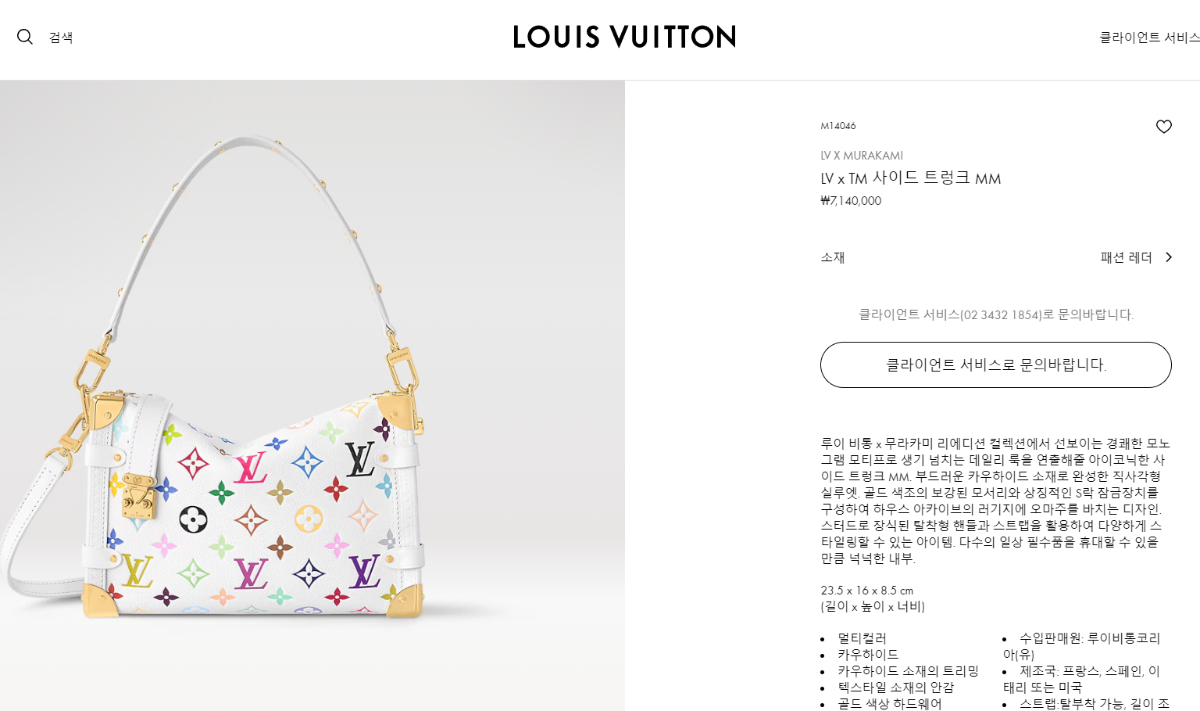This screenshot has width=1200, height=711.
Task: Select the client service phone number line
Action: 996,314
